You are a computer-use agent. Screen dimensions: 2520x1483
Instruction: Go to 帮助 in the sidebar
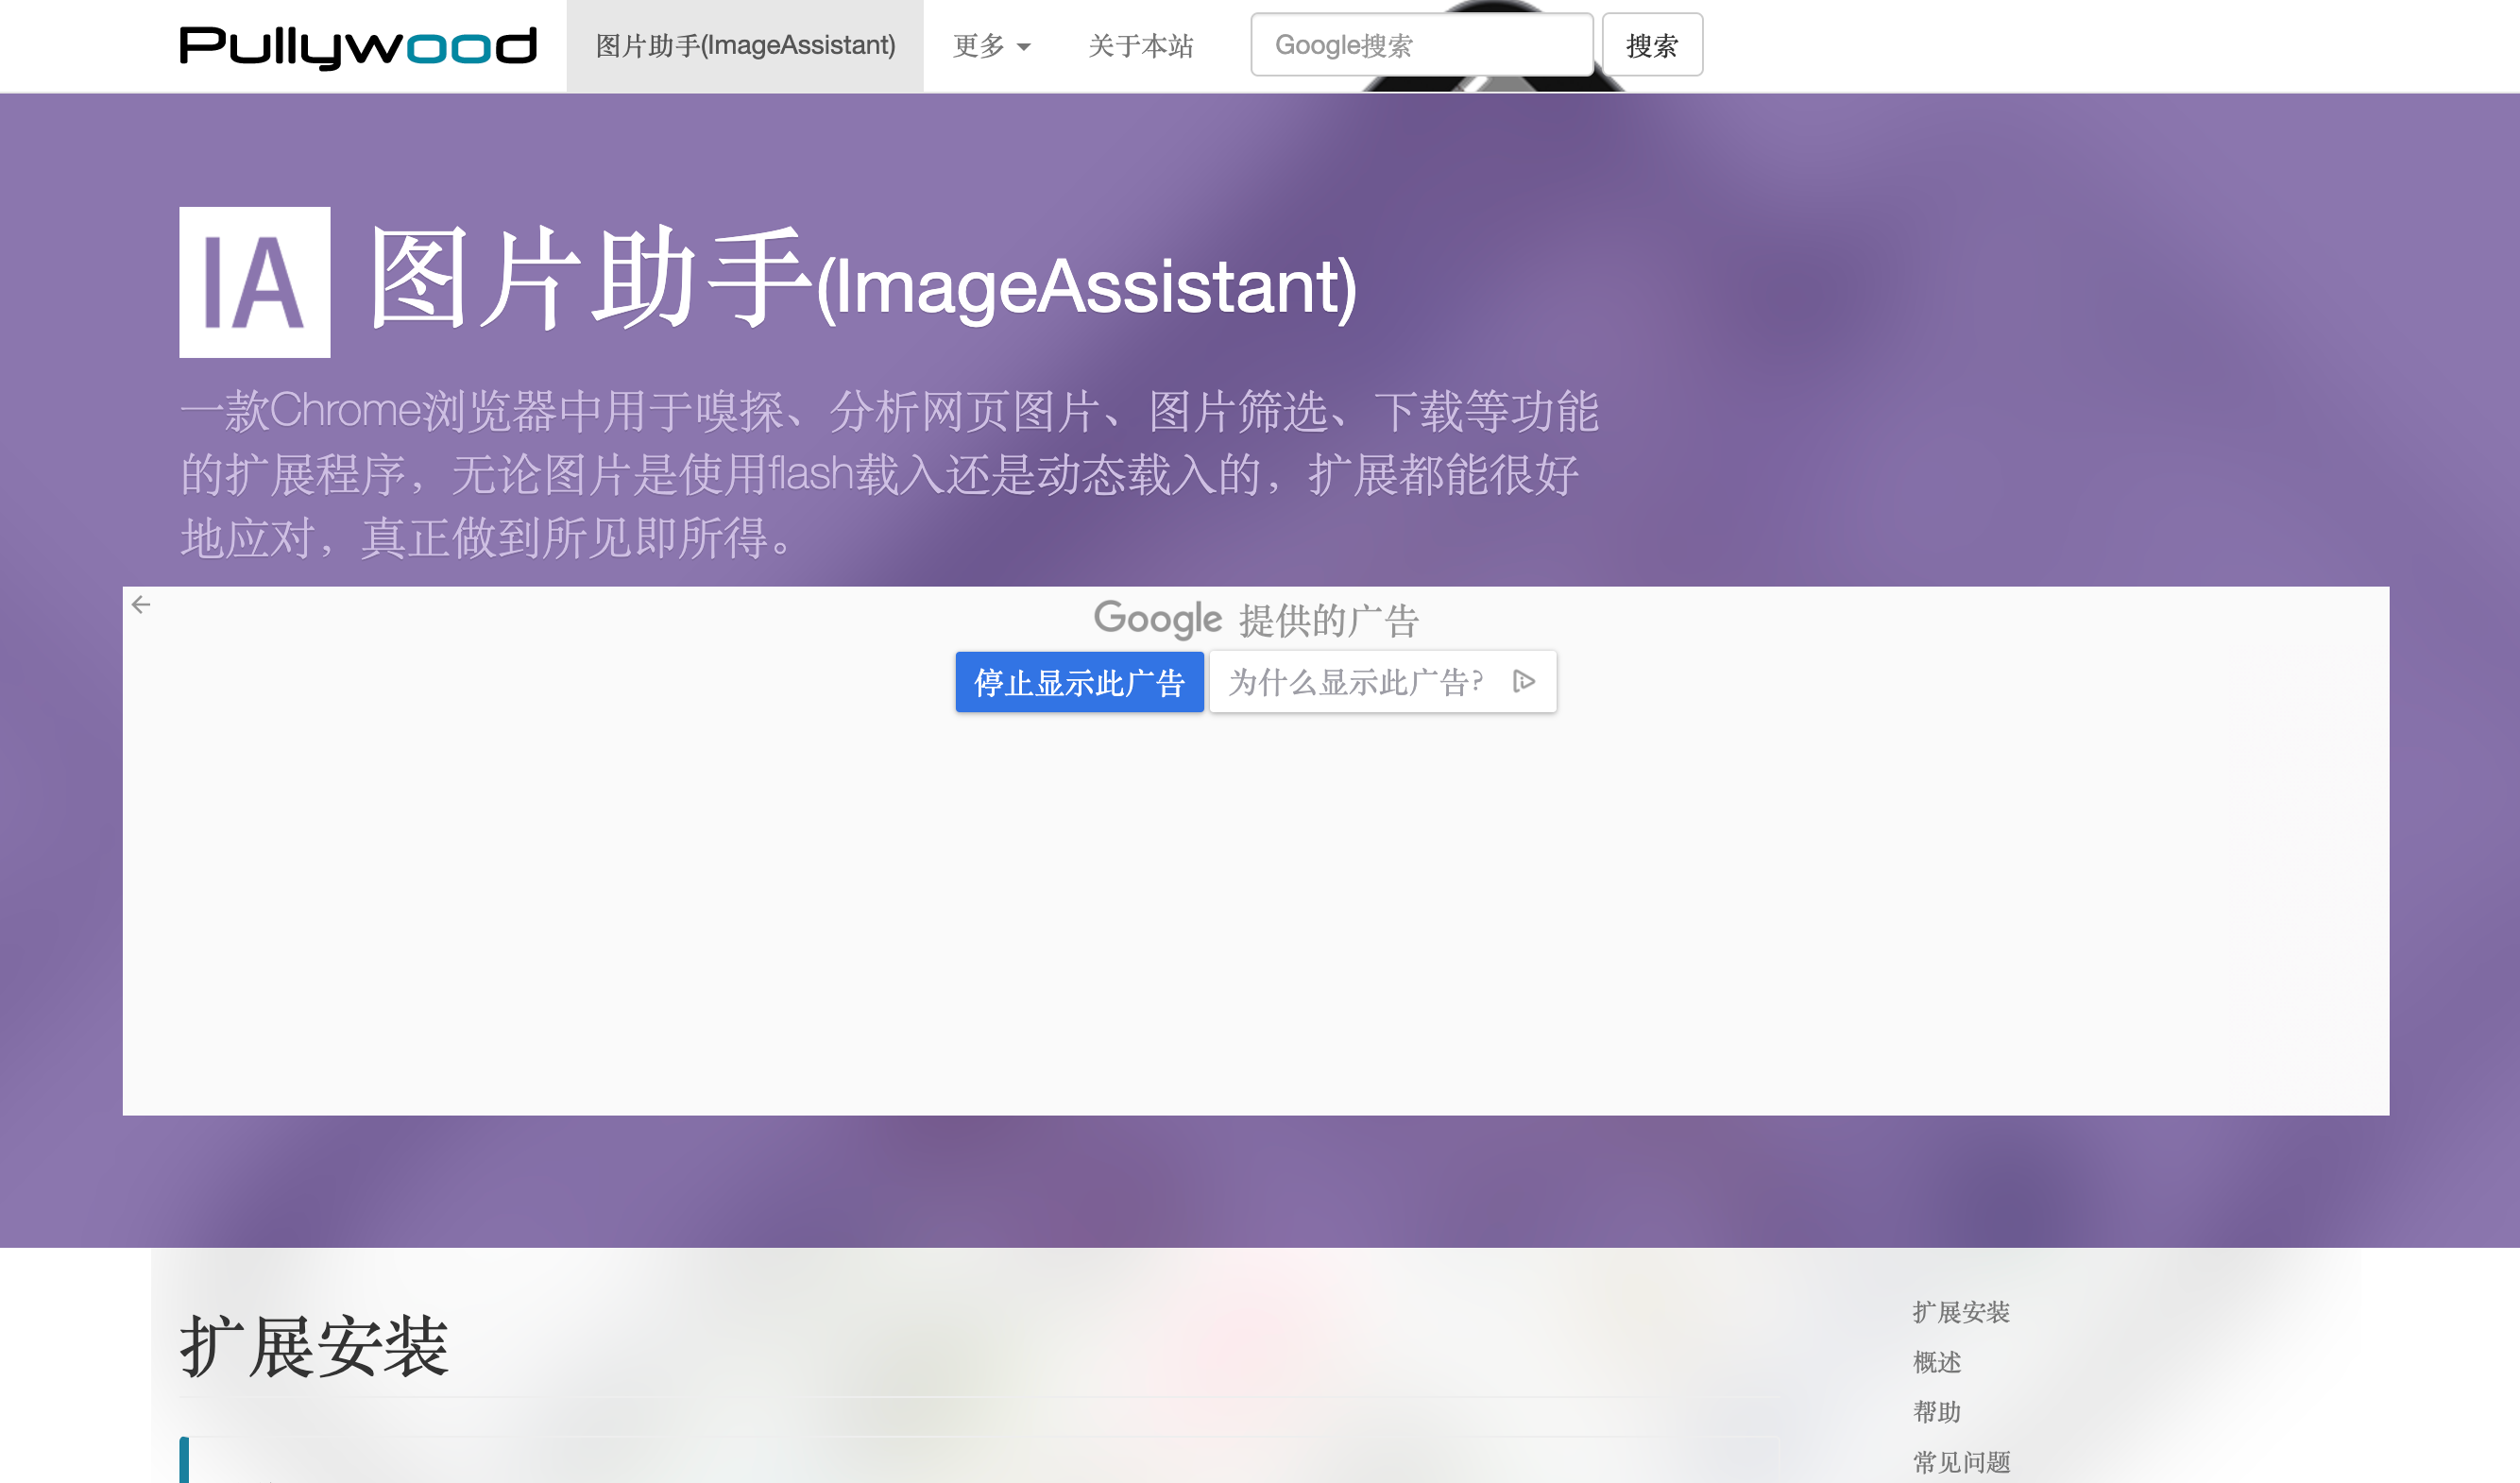tap(1936, 1412)
